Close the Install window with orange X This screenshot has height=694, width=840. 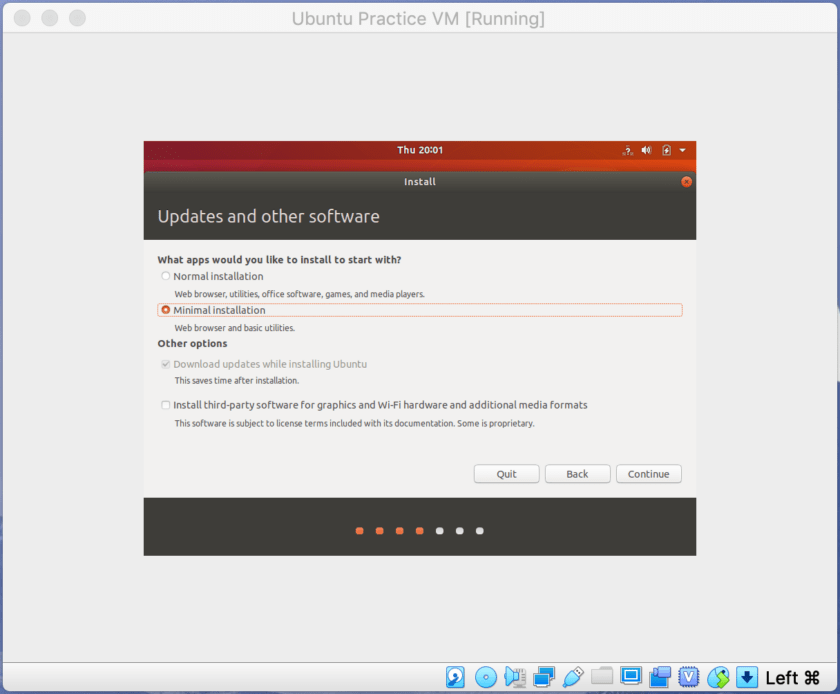[686, 182]
